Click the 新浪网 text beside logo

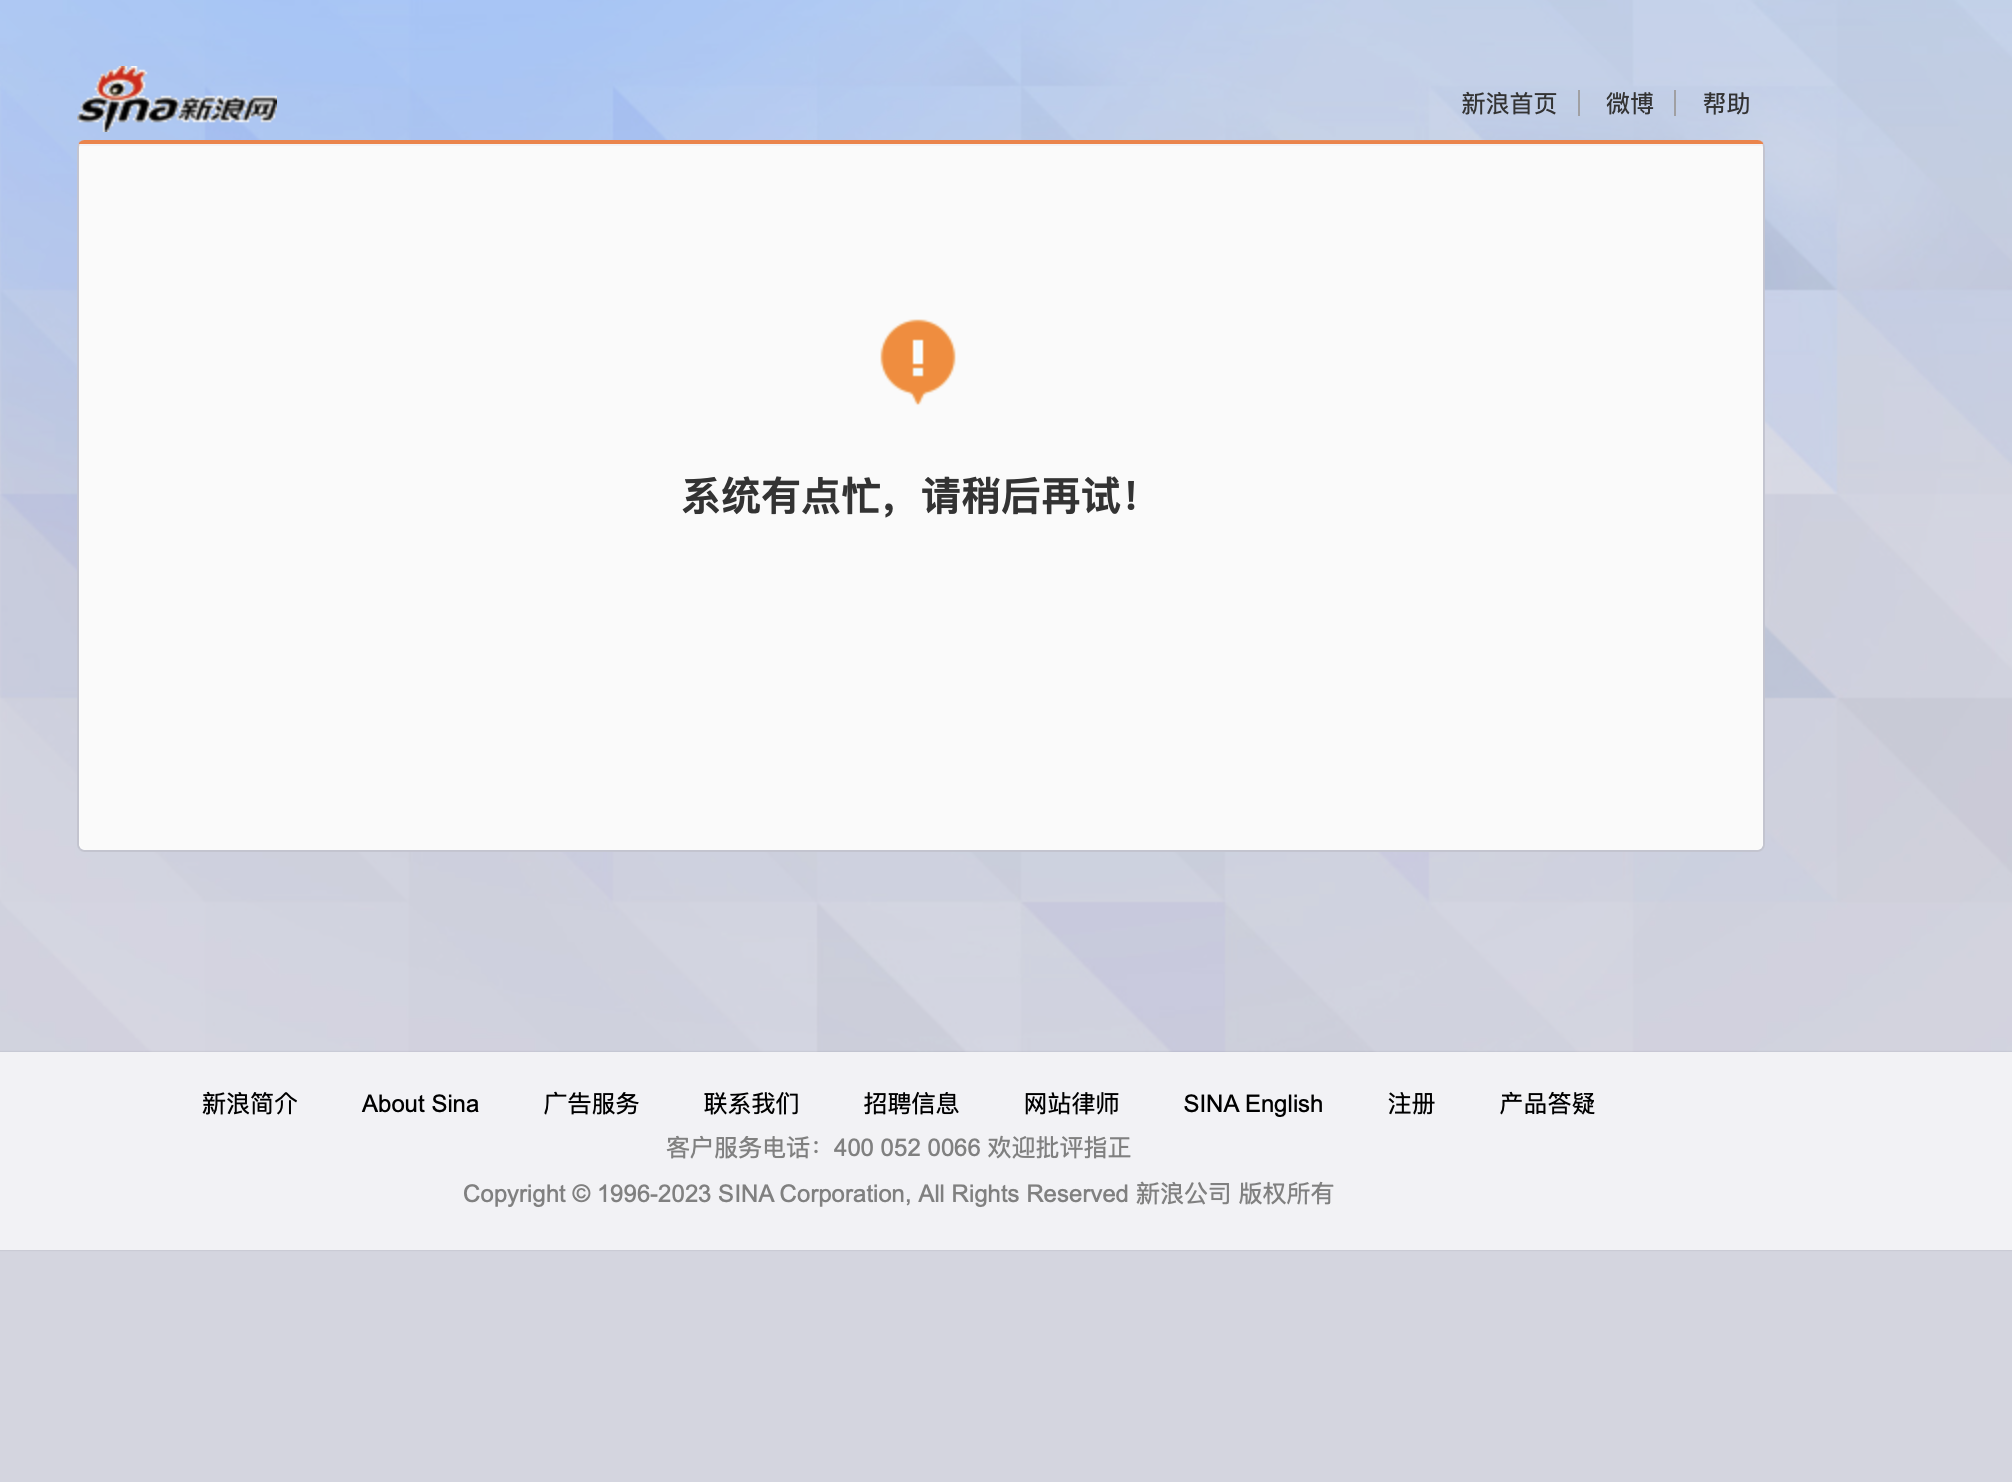[228, 109]
